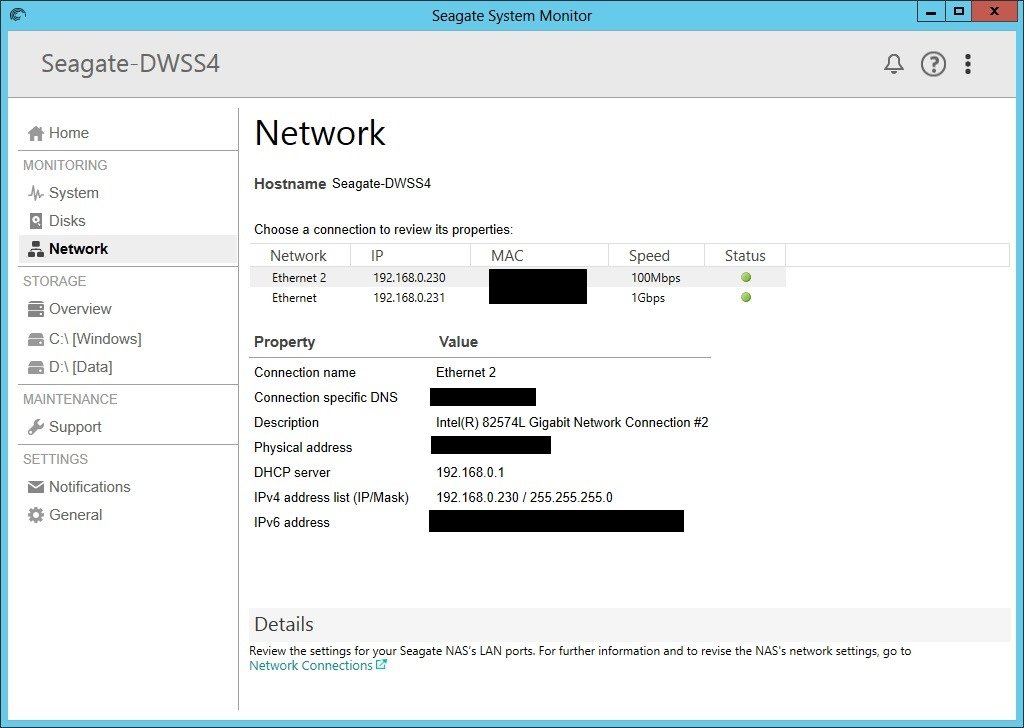Screen dimensions: 1024x728
Task: Click the Support wrench icon
Action: coord(36,427)
